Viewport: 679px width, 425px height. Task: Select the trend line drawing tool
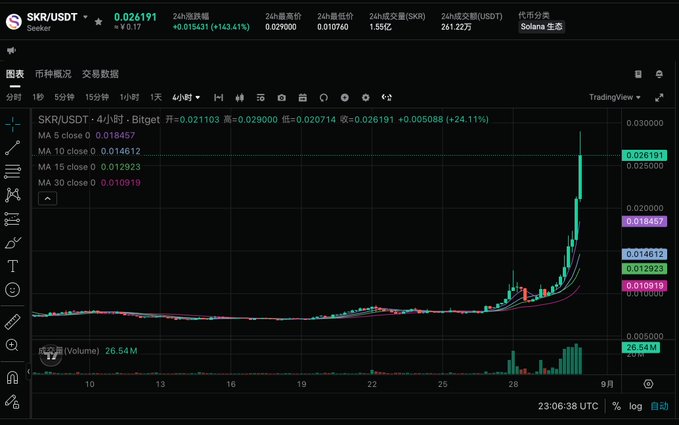pos(13,148)
